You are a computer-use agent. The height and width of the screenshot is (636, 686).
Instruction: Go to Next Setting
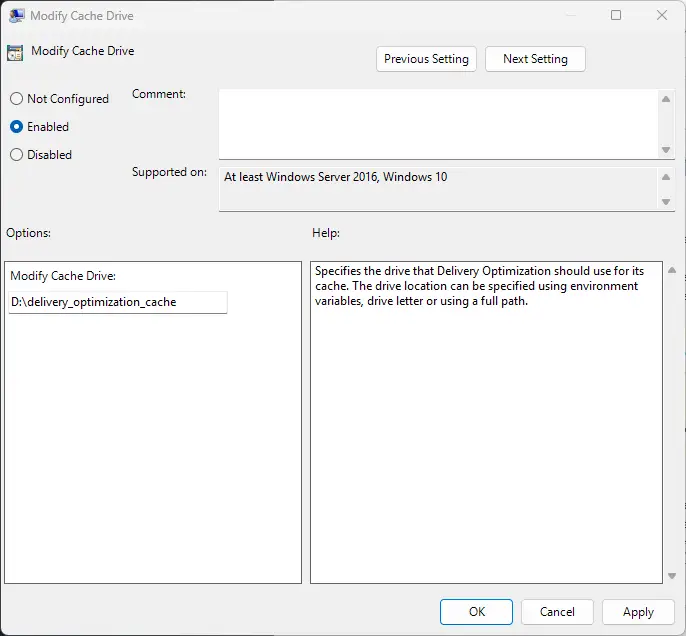point(535,59)
